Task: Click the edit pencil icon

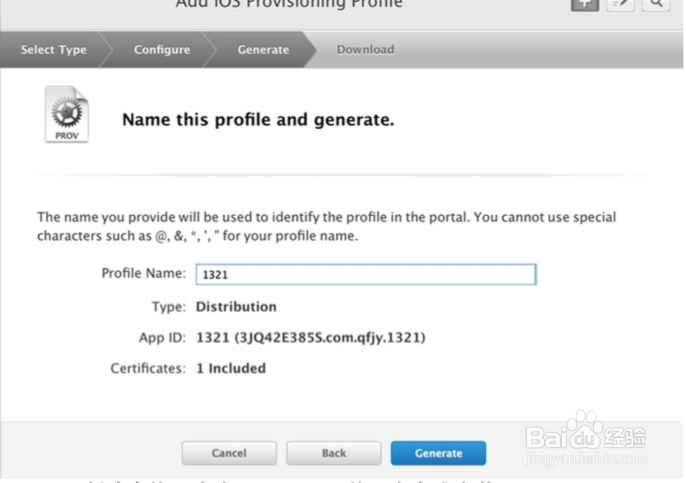Action: 620,5
